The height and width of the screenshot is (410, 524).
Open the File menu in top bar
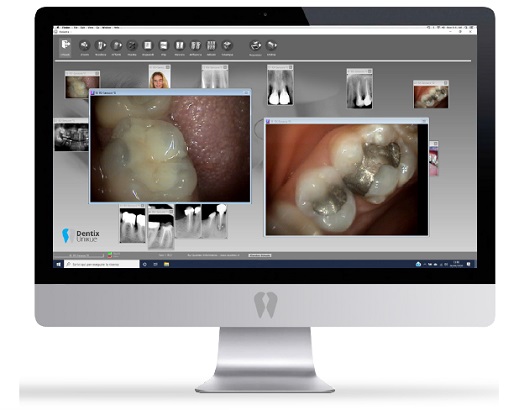tap(76, 27)
